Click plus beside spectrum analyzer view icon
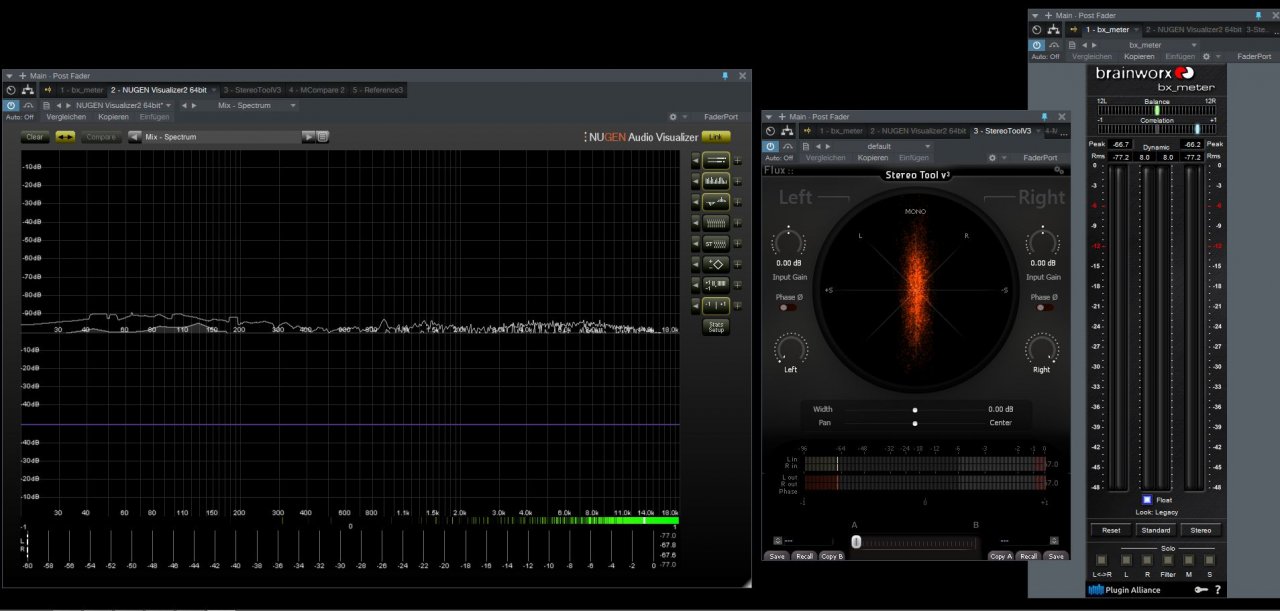Viewport: 1280px width, 611px height. click(738, 181)
